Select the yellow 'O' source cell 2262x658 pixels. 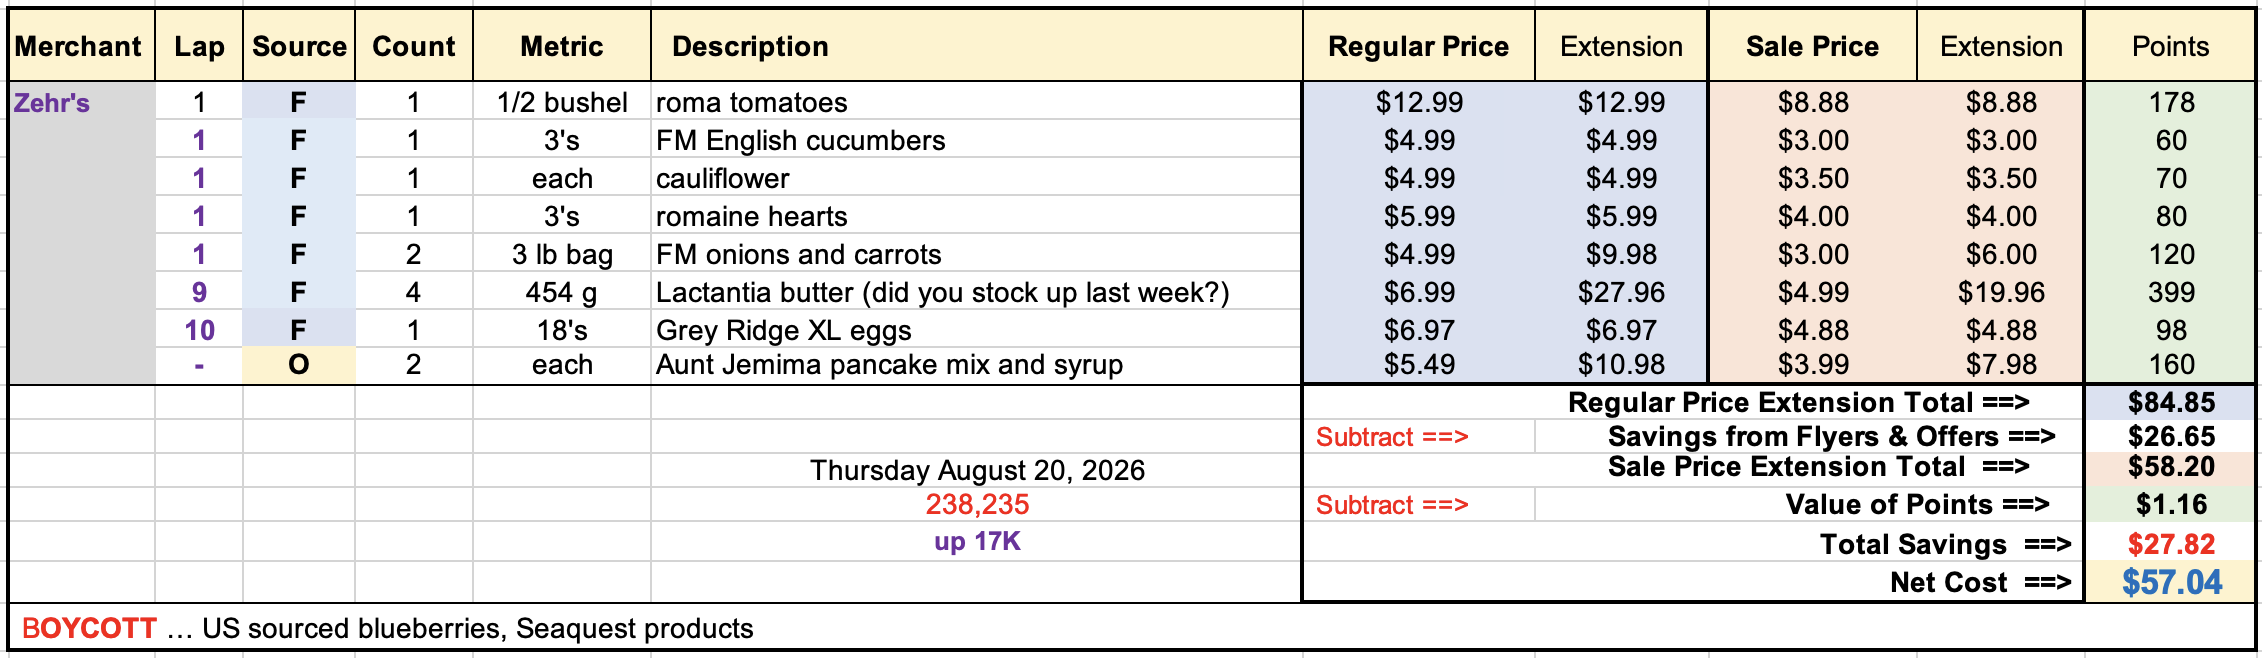tap(298, 365)
